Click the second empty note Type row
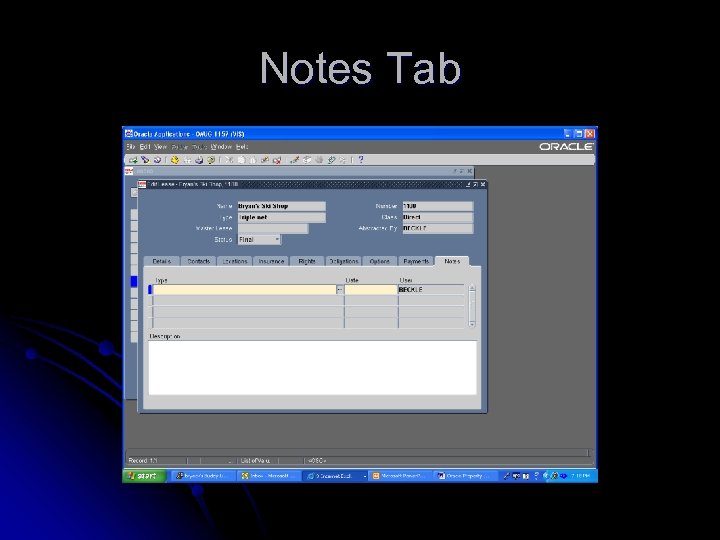This screenshot has height=540, width=720. coord(248,301)
